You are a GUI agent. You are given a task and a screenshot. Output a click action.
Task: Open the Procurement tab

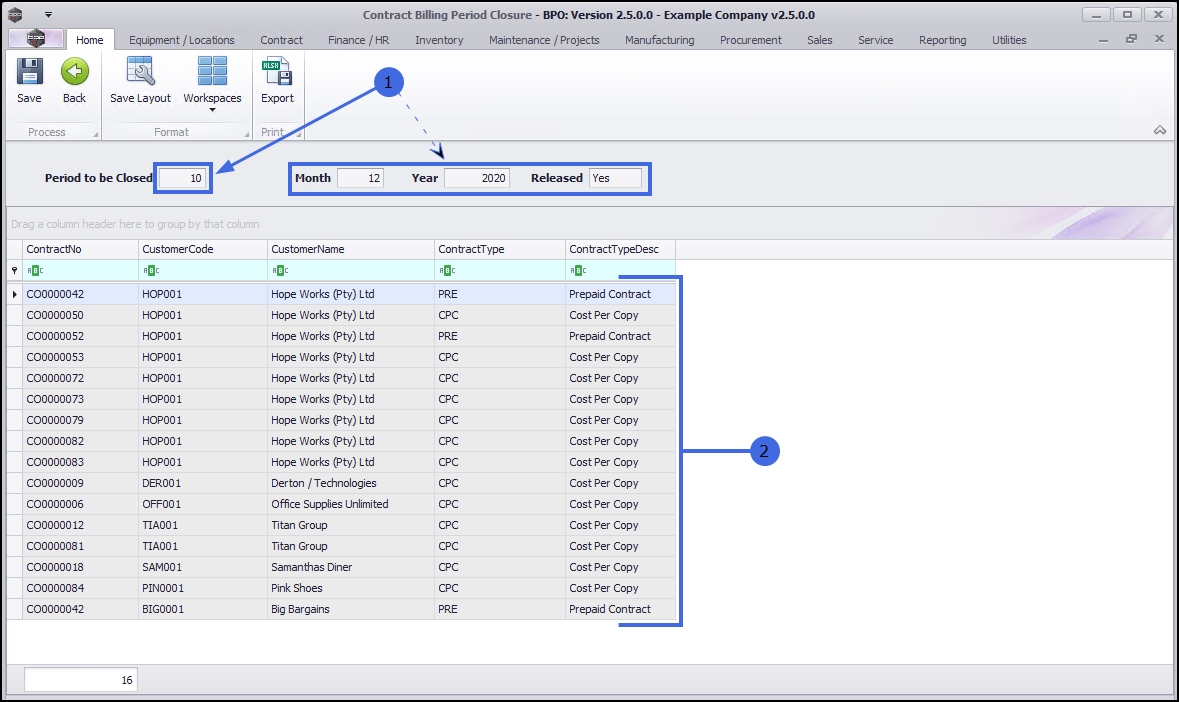point(750,40)
